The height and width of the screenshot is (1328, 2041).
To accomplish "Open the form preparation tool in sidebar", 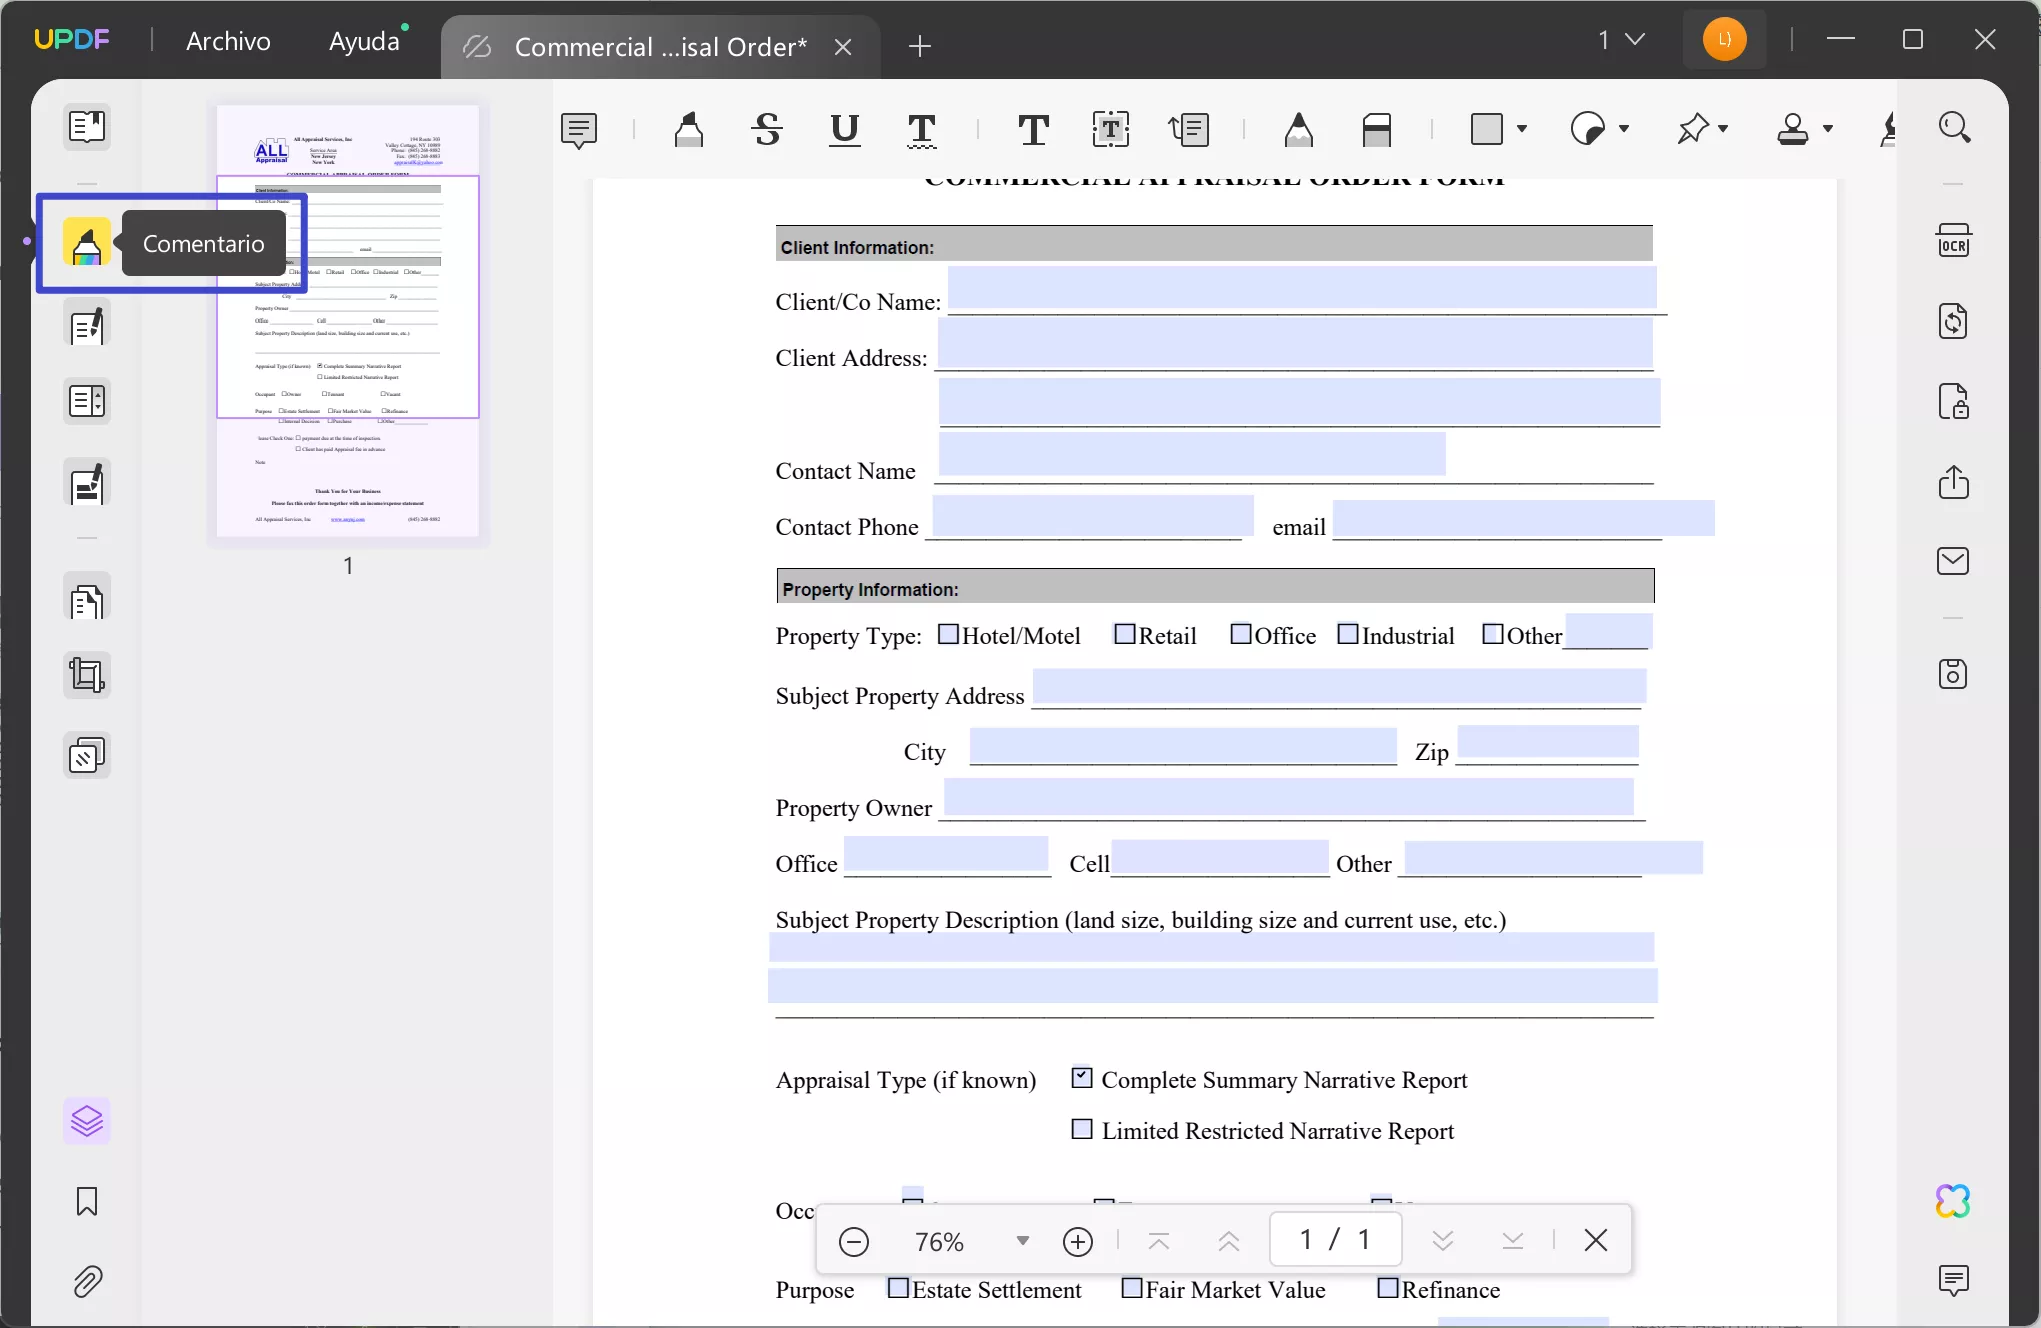I will point(87,401).
